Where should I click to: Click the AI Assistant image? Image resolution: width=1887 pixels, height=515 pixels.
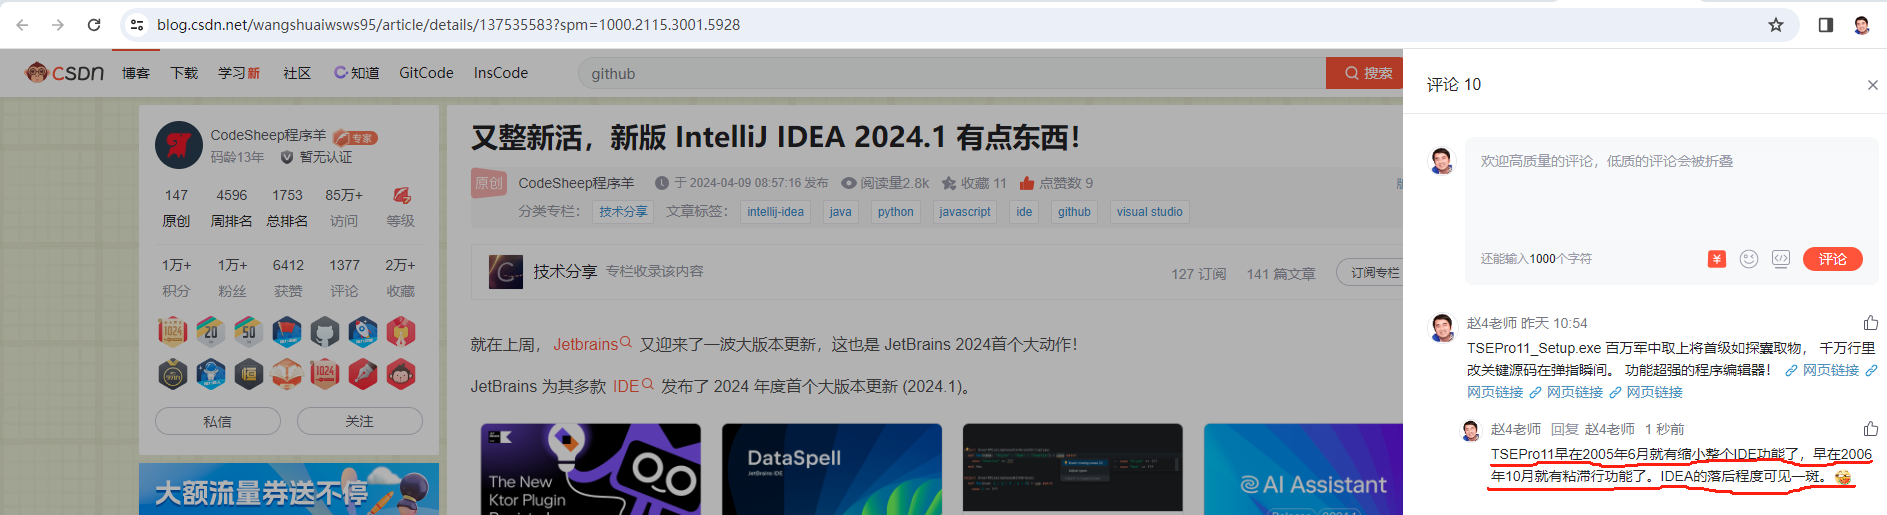click(1303, 469)
